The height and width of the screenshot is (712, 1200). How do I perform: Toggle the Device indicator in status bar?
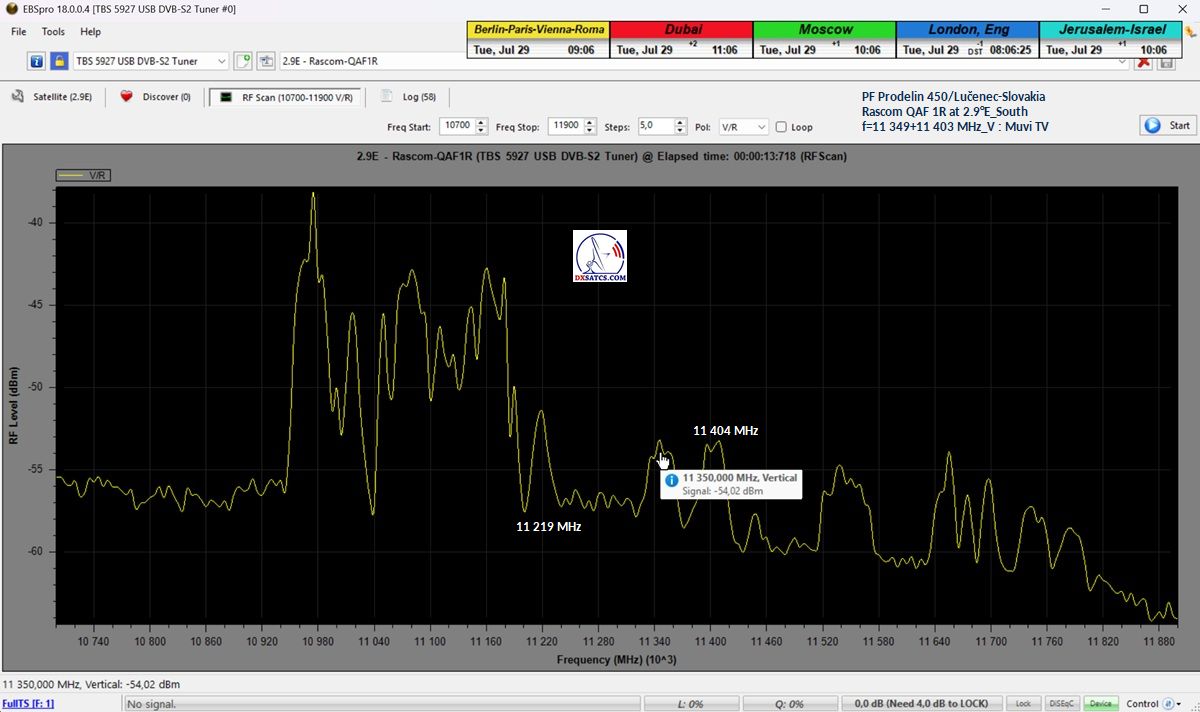(1100, 704)
